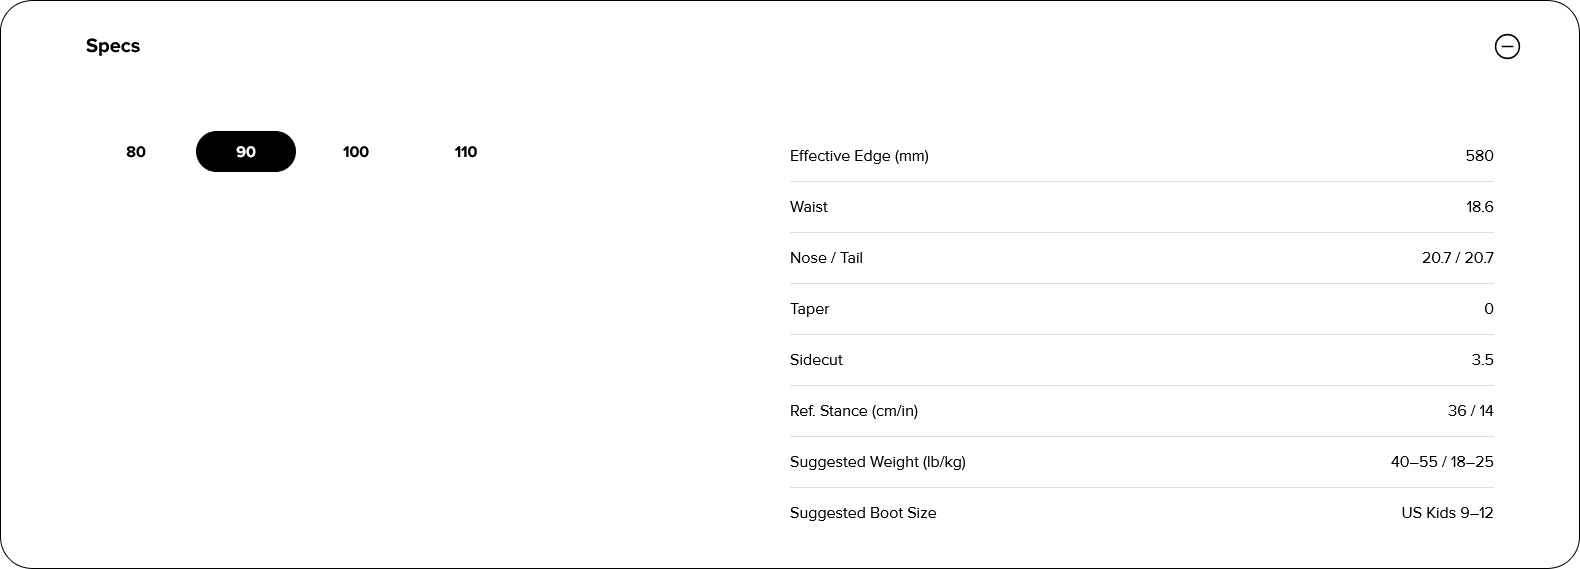
Task: Click the effective edge value 580
Action: 1479,156
